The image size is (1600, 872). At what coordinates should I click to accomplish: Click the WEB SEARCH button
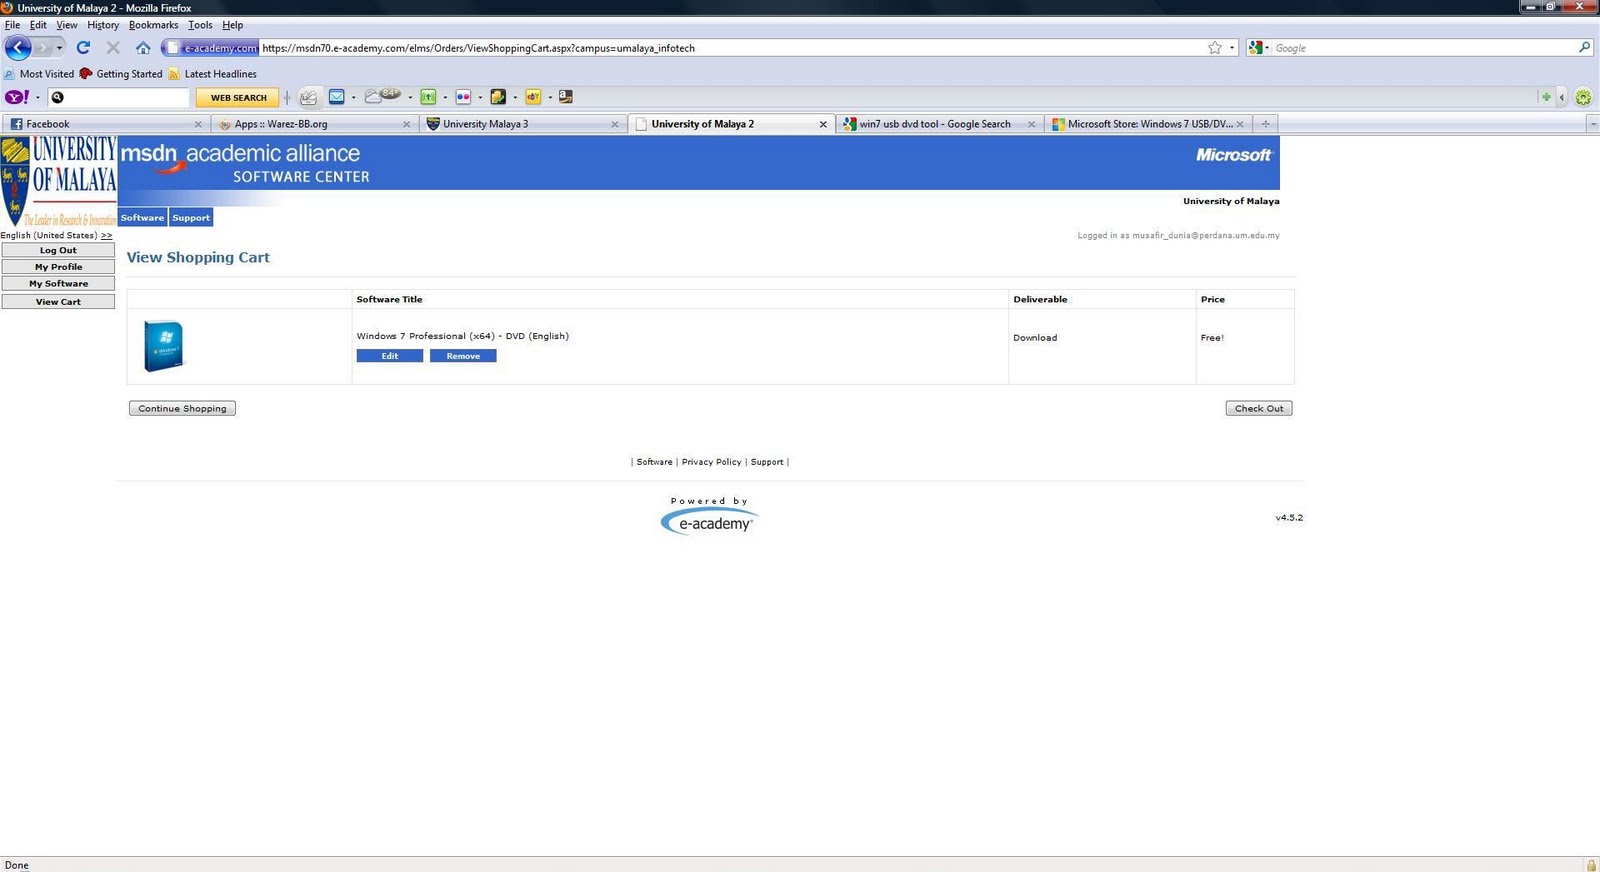[x=238, y=97]
